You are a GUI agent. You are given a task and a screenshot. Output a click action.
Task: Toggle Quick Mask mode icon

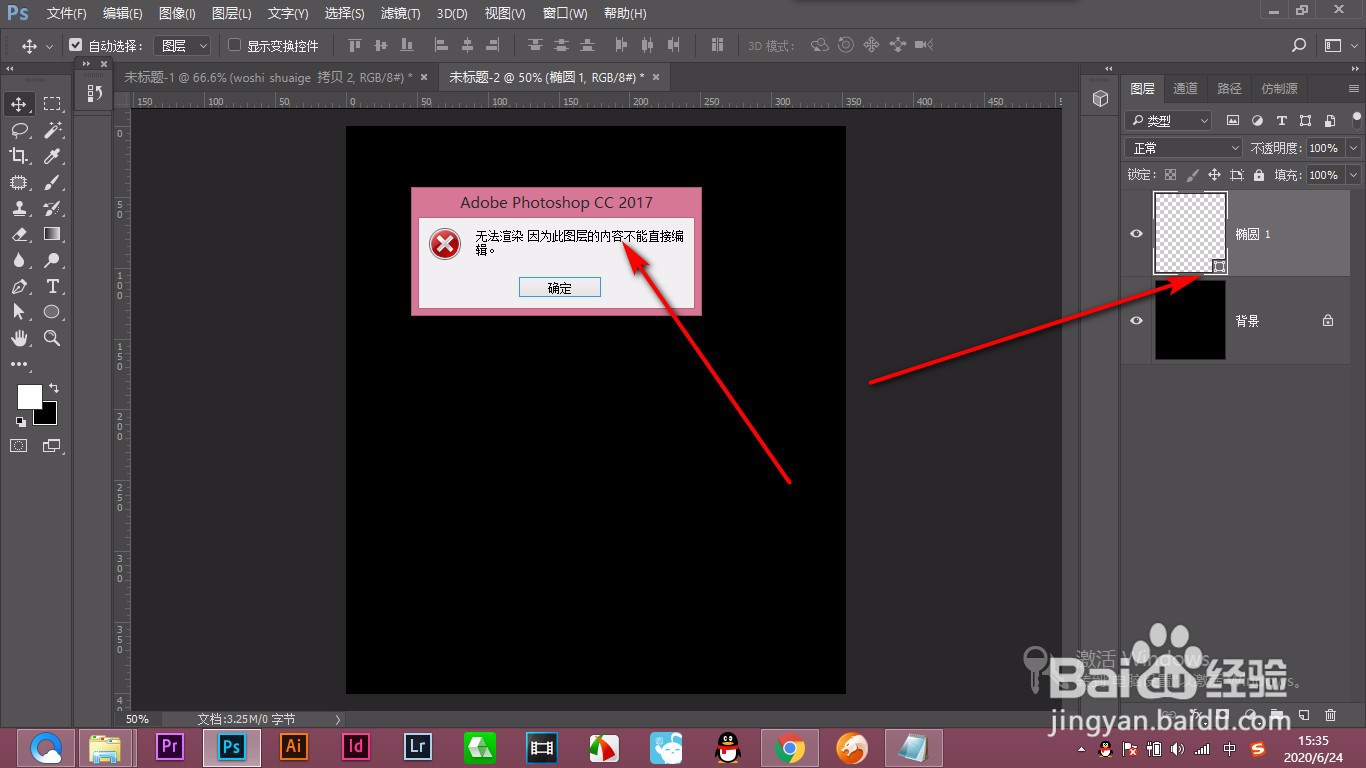coord(19,445)
